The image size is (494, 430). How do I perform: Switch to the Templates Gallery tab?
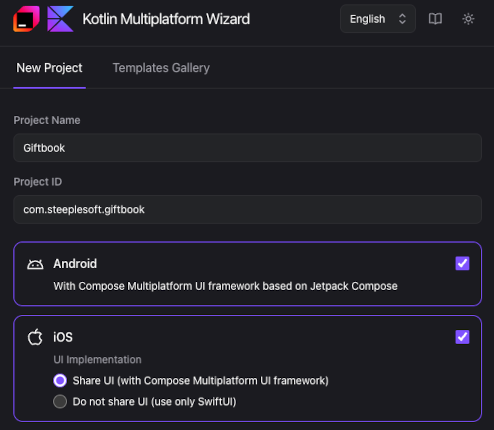161,68
